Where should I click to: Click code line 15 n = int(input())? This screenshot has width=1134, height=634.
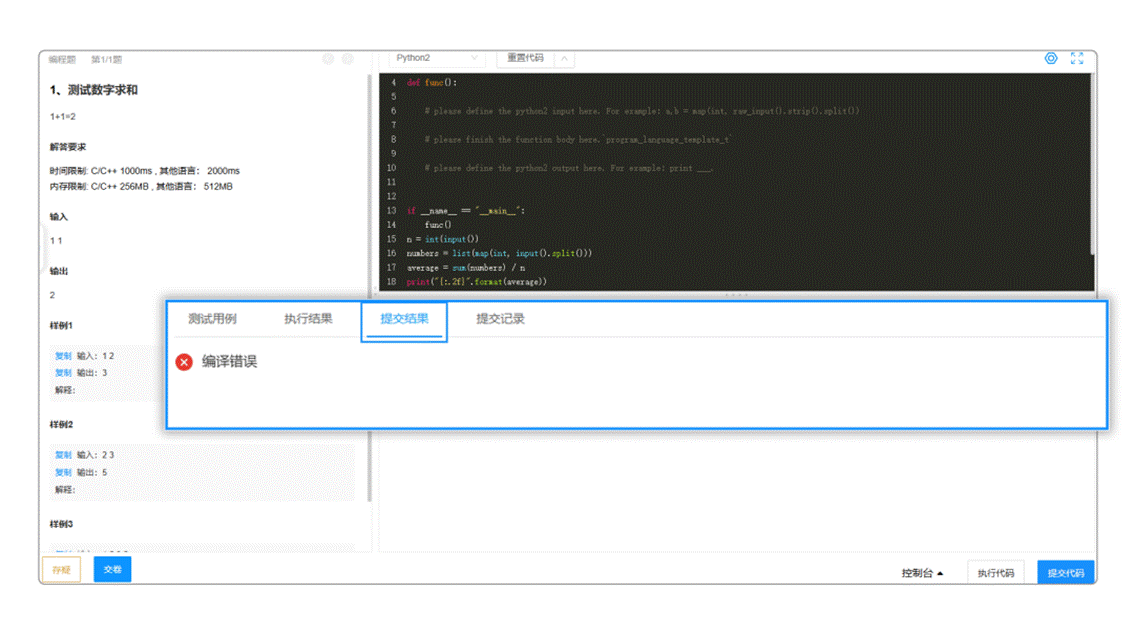coord(443,239)
